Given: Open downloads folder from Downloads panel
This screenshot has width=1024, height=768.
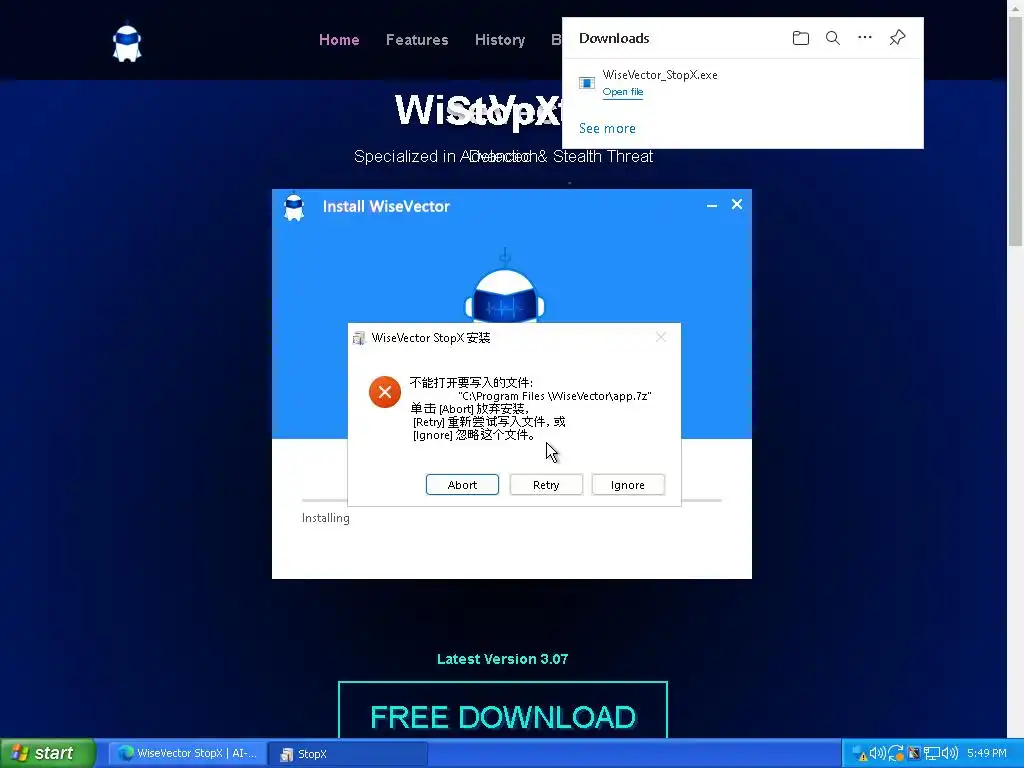Looking at the screenshot, I should pos(801,38).
